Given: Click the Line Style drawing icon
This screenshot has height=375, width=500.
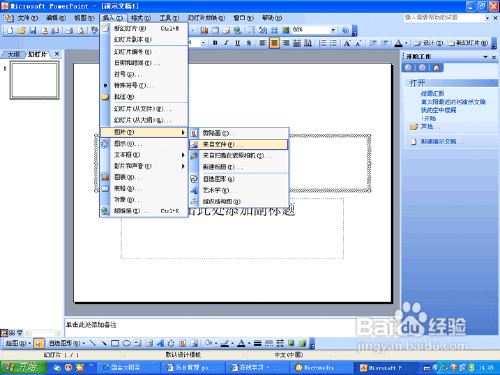Looking at the screenshot, I should coord(257,343).
